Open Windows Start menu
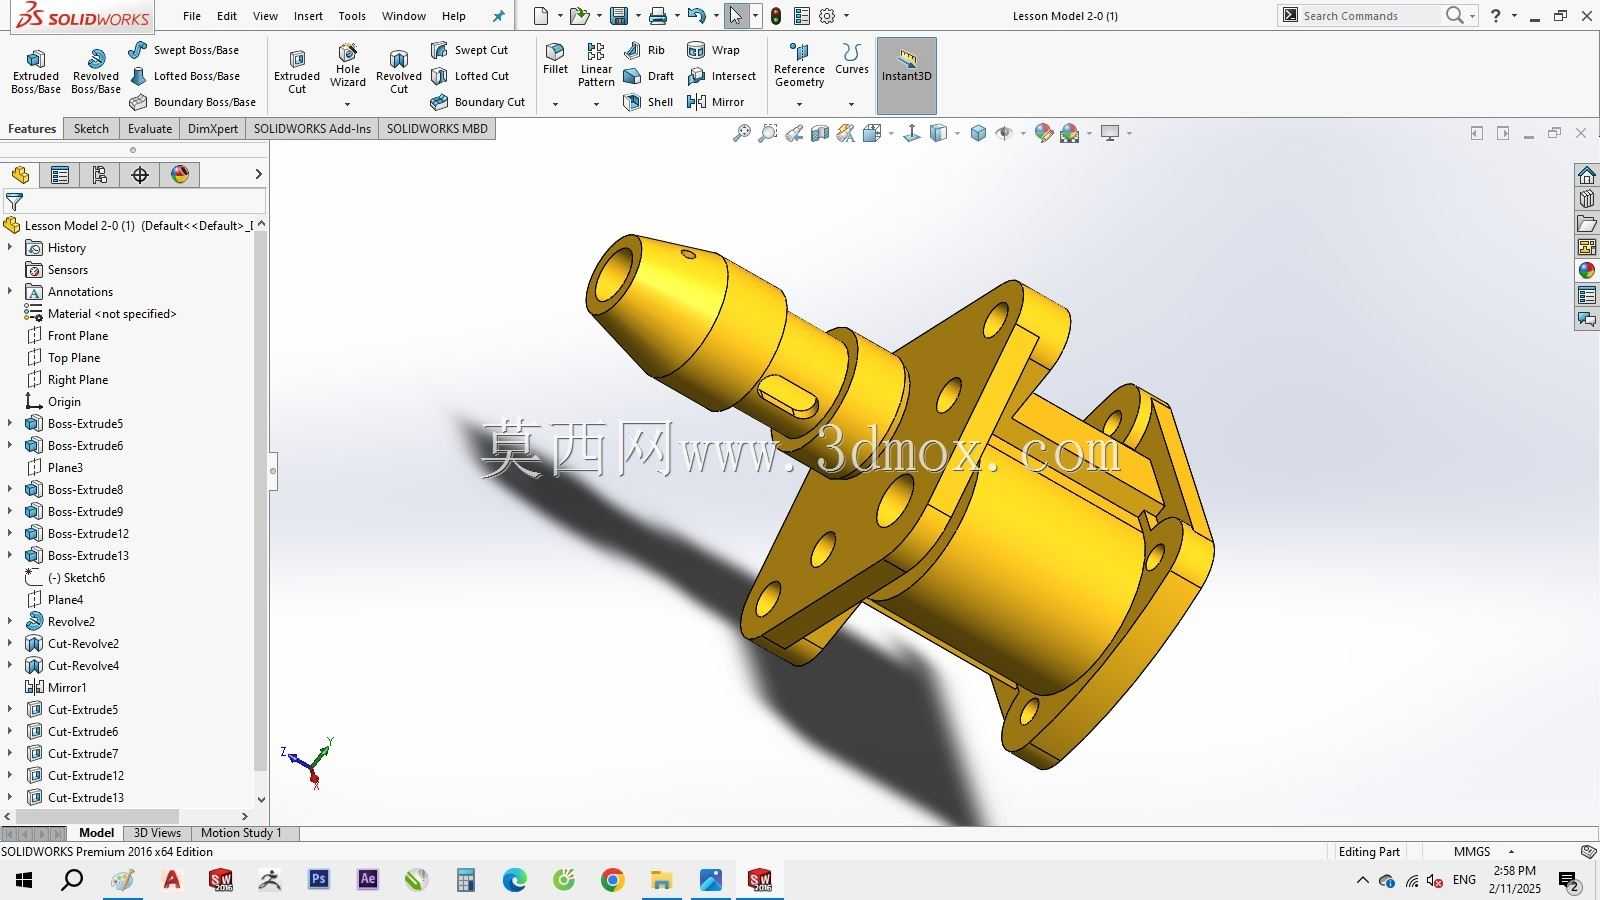1600x900 pixels. tap(24, 880)
